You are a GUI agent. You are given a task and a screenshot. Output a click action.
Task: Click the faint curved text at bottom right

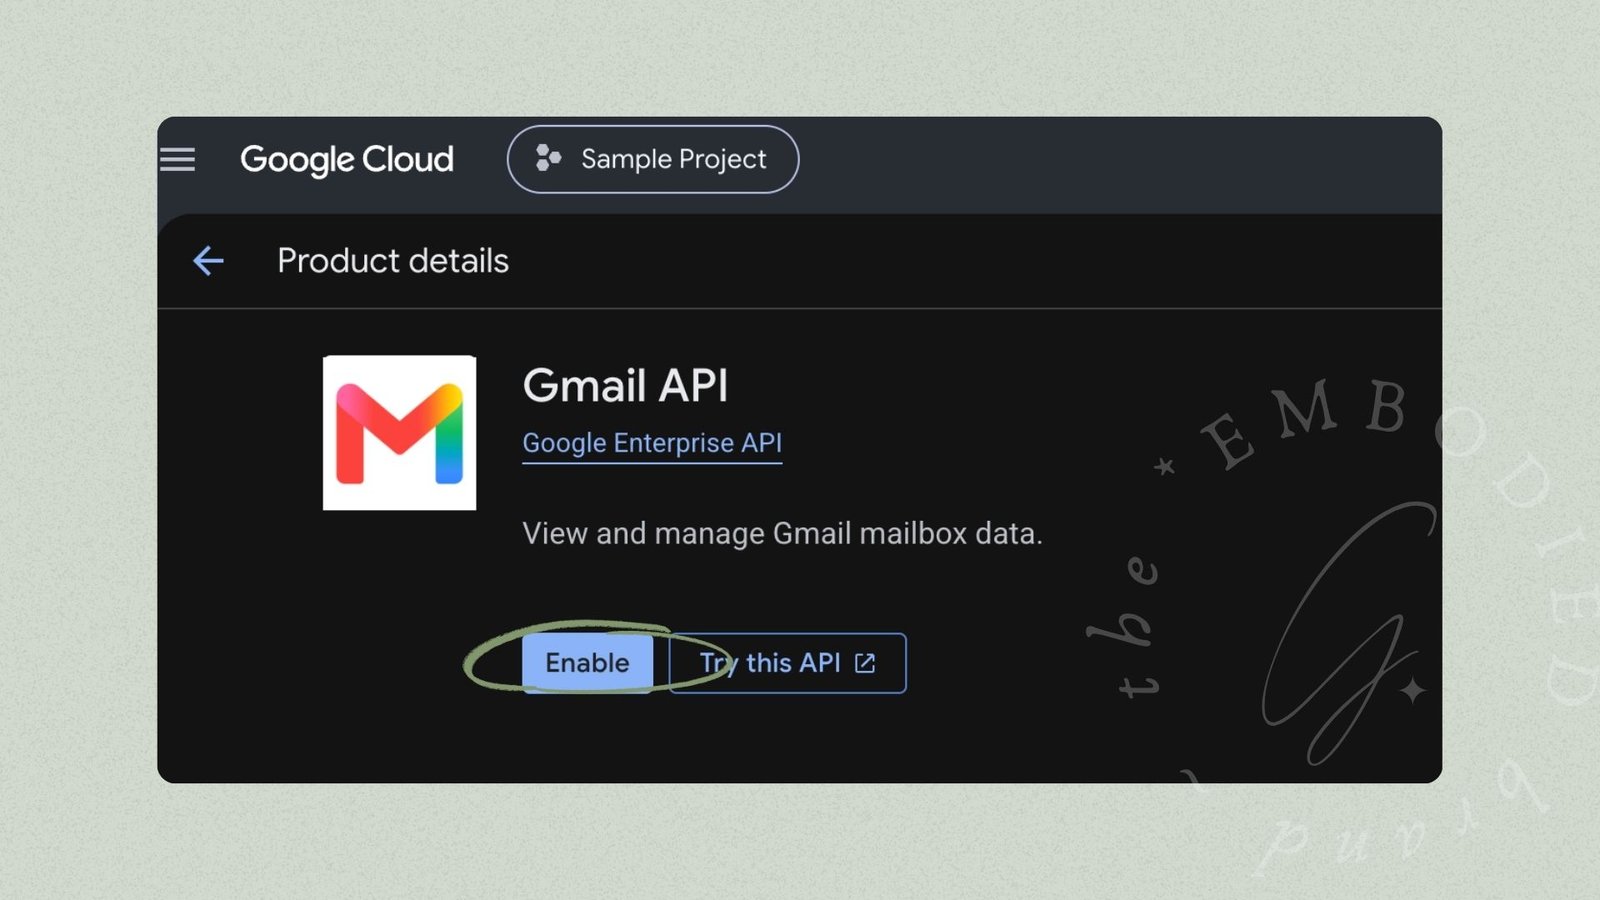(x=1400, y=820)
